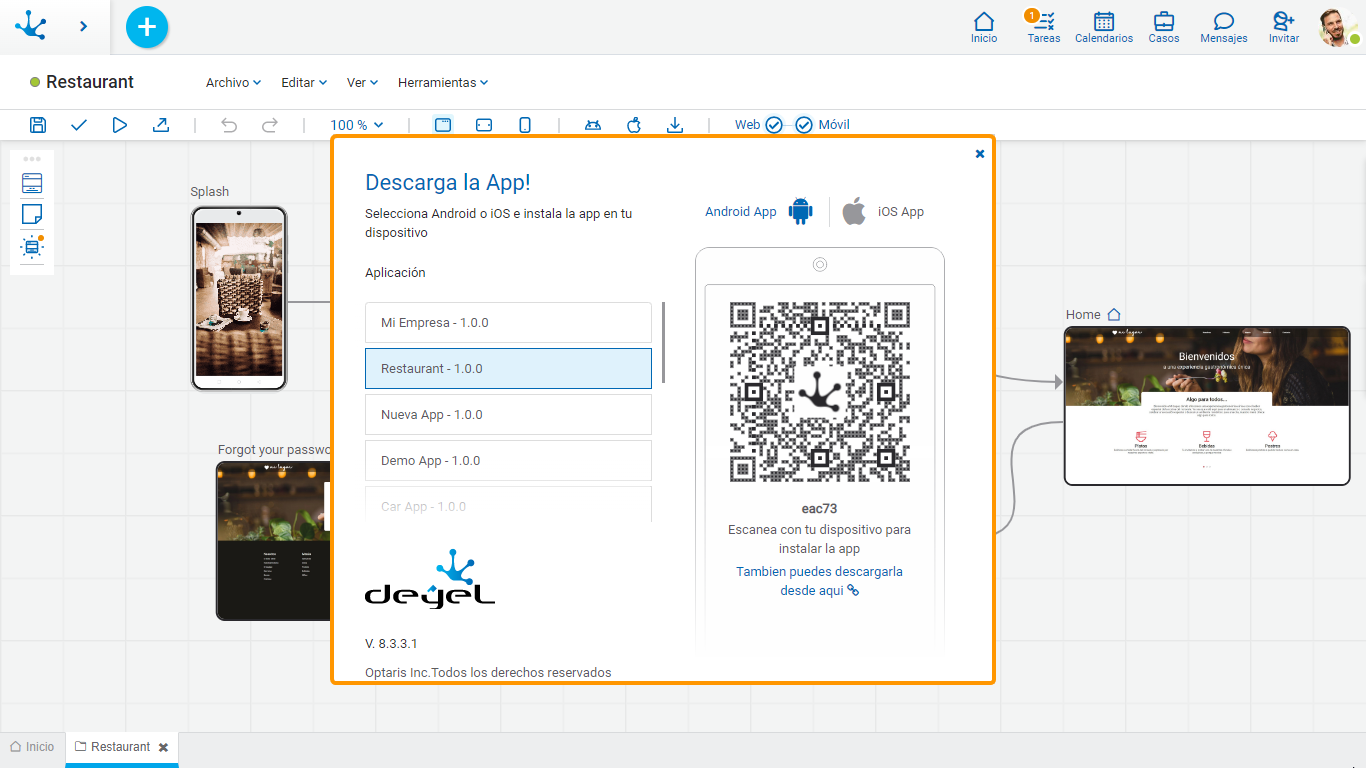Click the component icon with orange dot
Image resolution: width=1366 pixels, height=768 pixels.
[x=32, y=246]
